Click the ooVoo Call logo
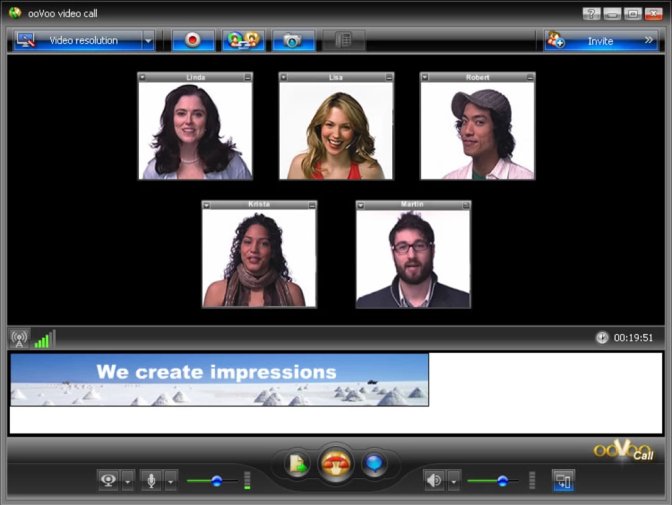The image size is (672, 505). 624,450
